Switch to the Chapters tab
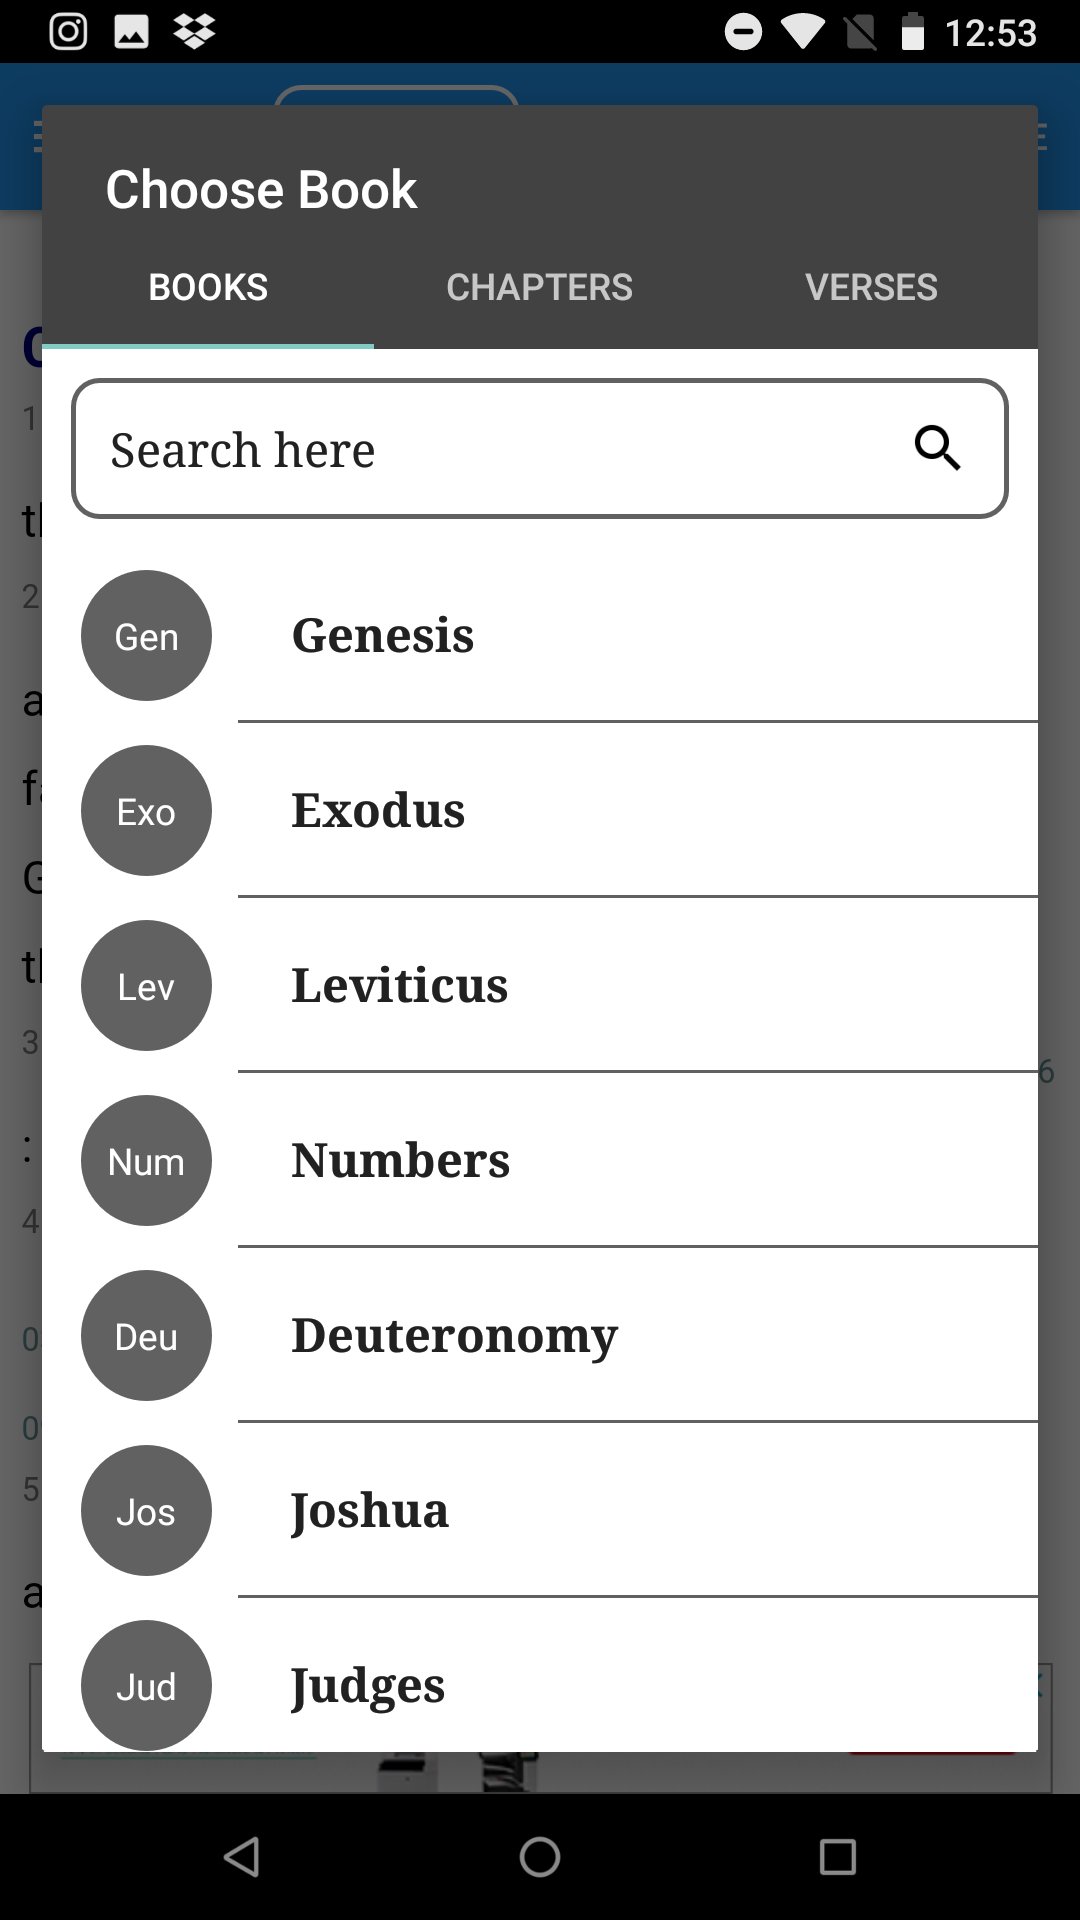This screenshot has height=1920, width=1080. (539, 287)
